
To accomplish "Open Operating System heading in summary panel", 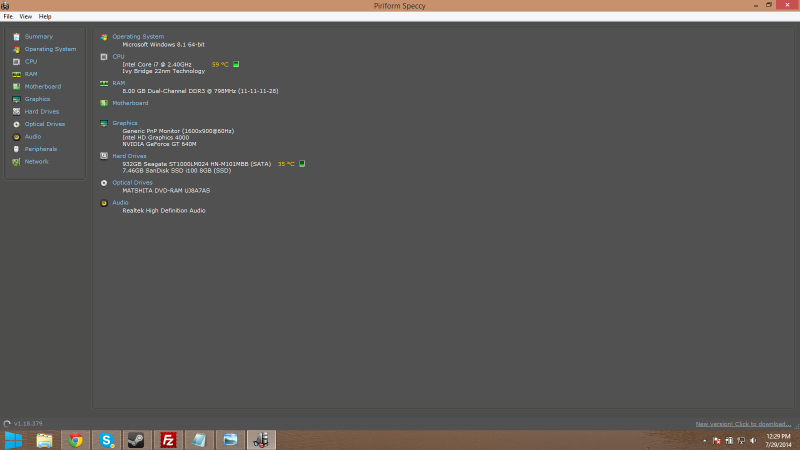I will (x=138, y=37).
